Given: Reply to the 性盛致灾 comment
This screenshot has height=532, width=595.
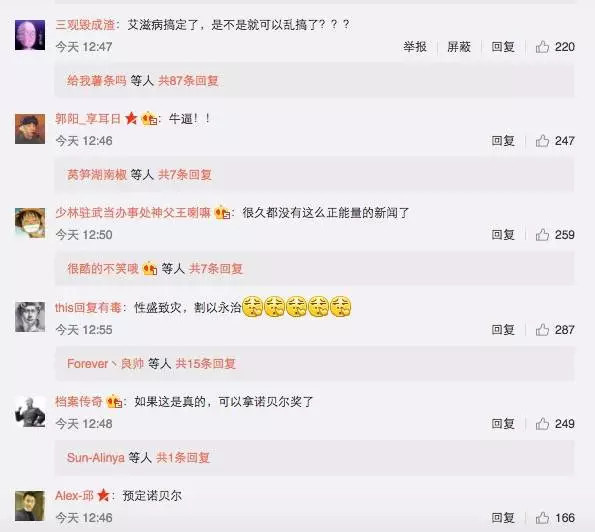Looking at the screenshot, I should [x=503, y=329].
